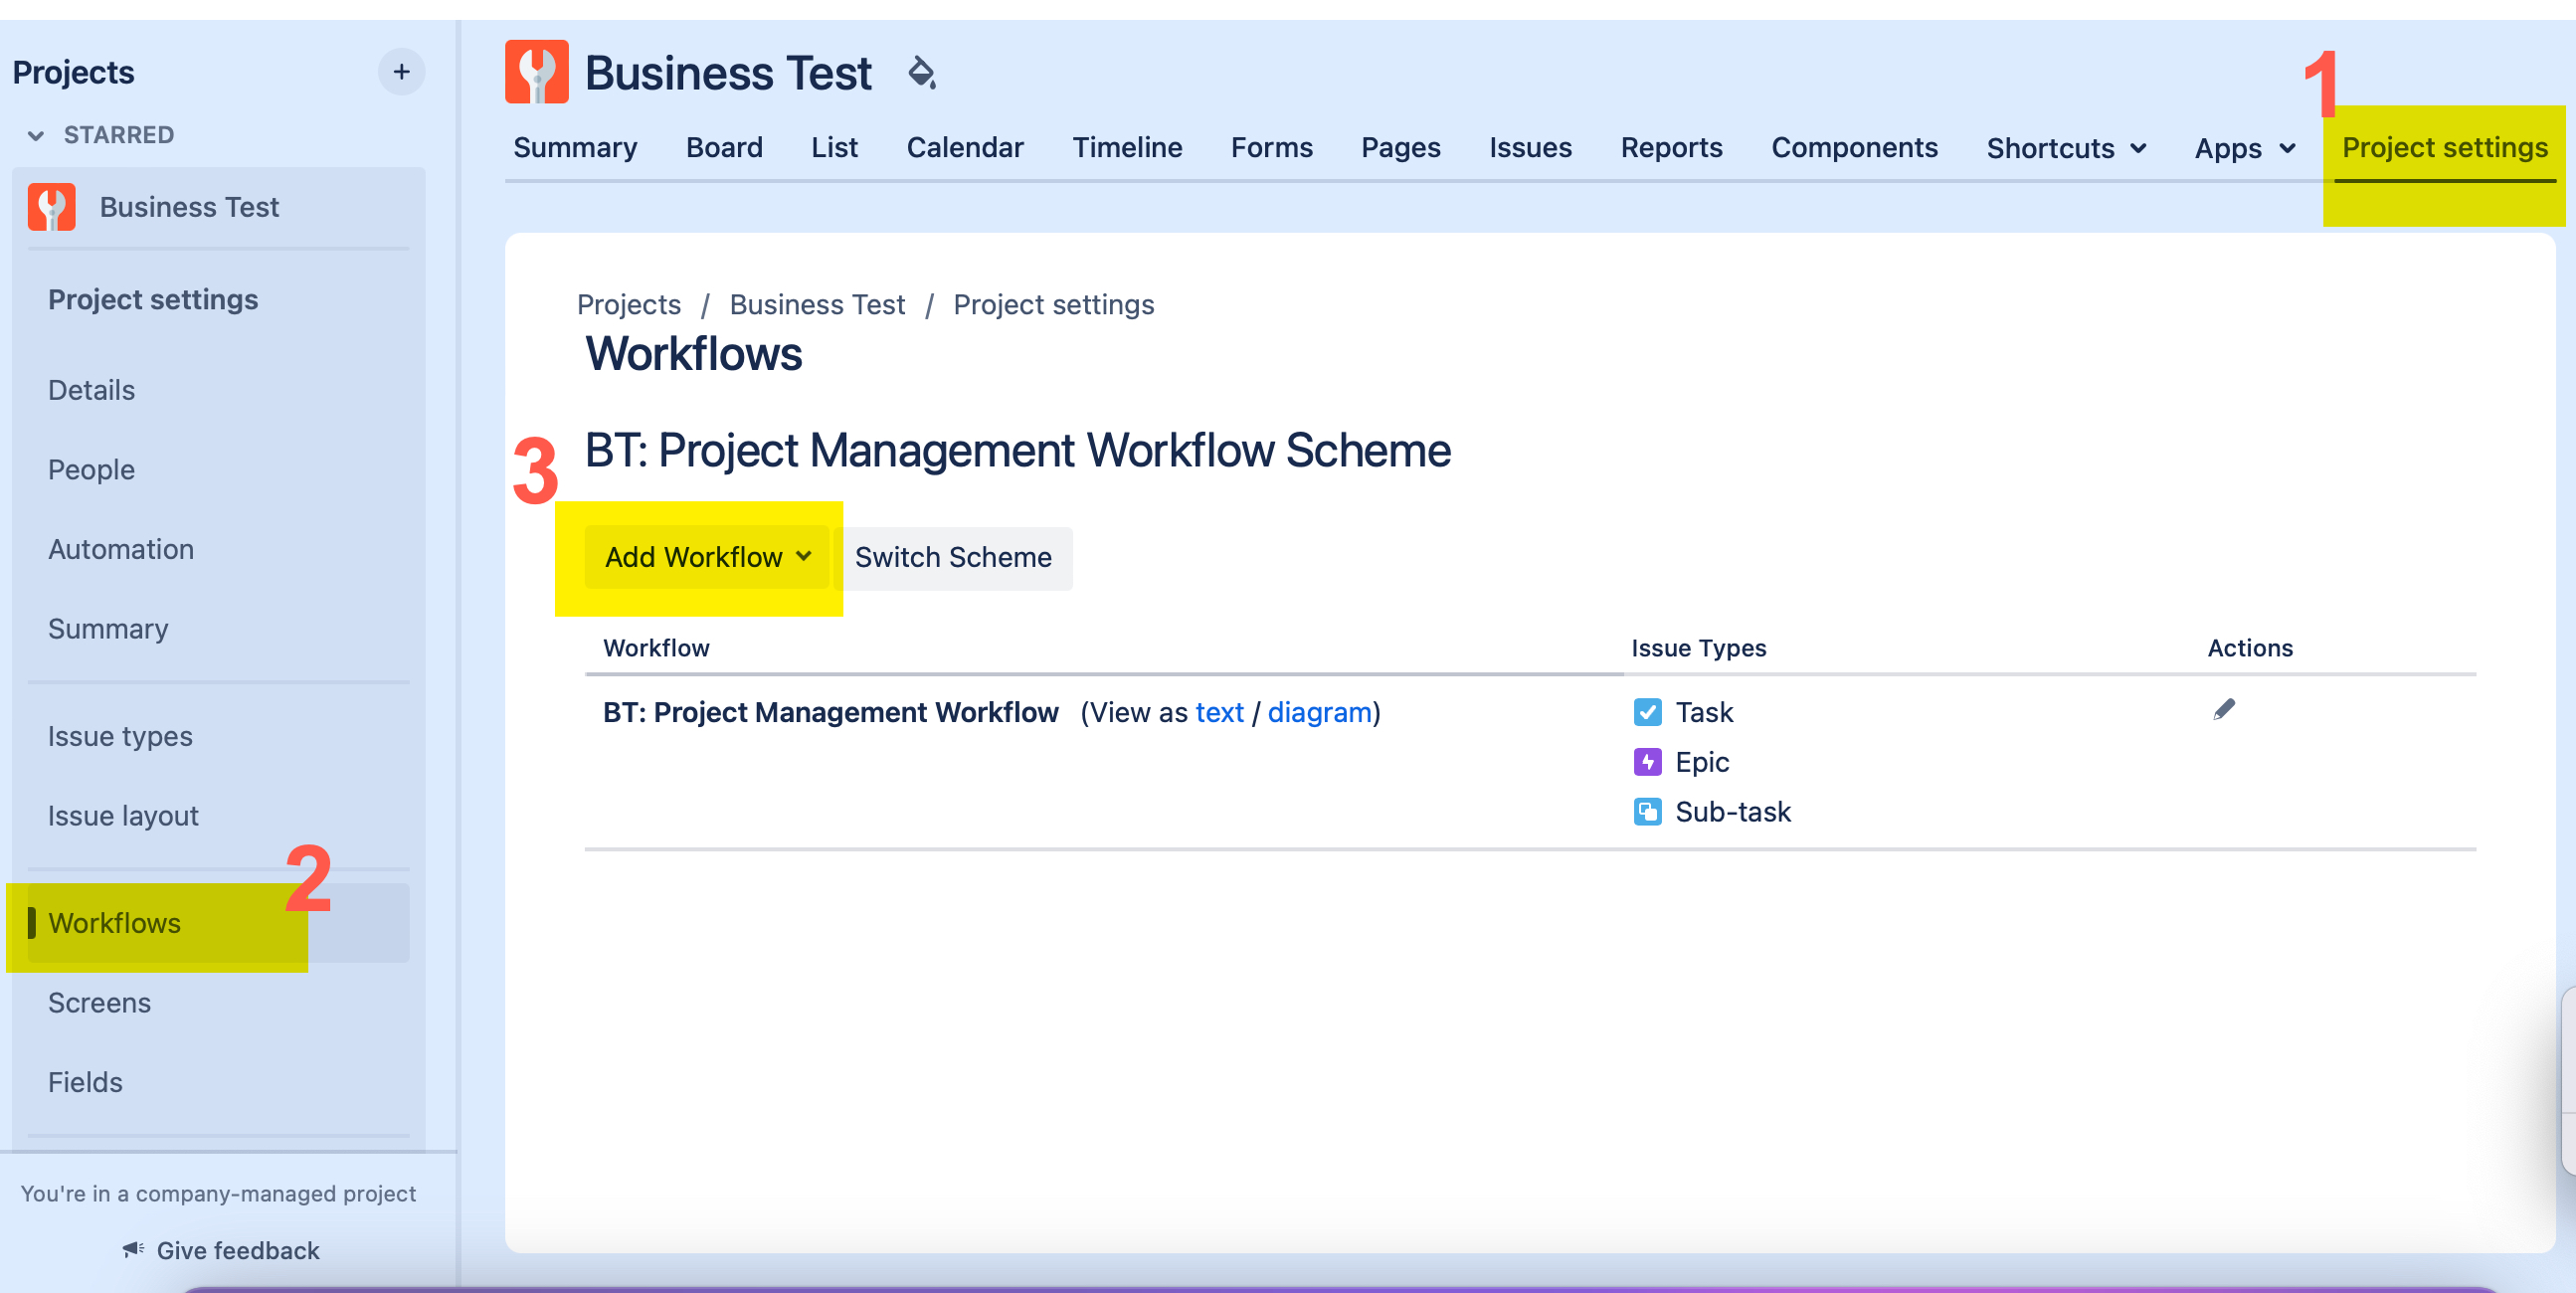Open the Timeline tab

tap(1127, 147)
